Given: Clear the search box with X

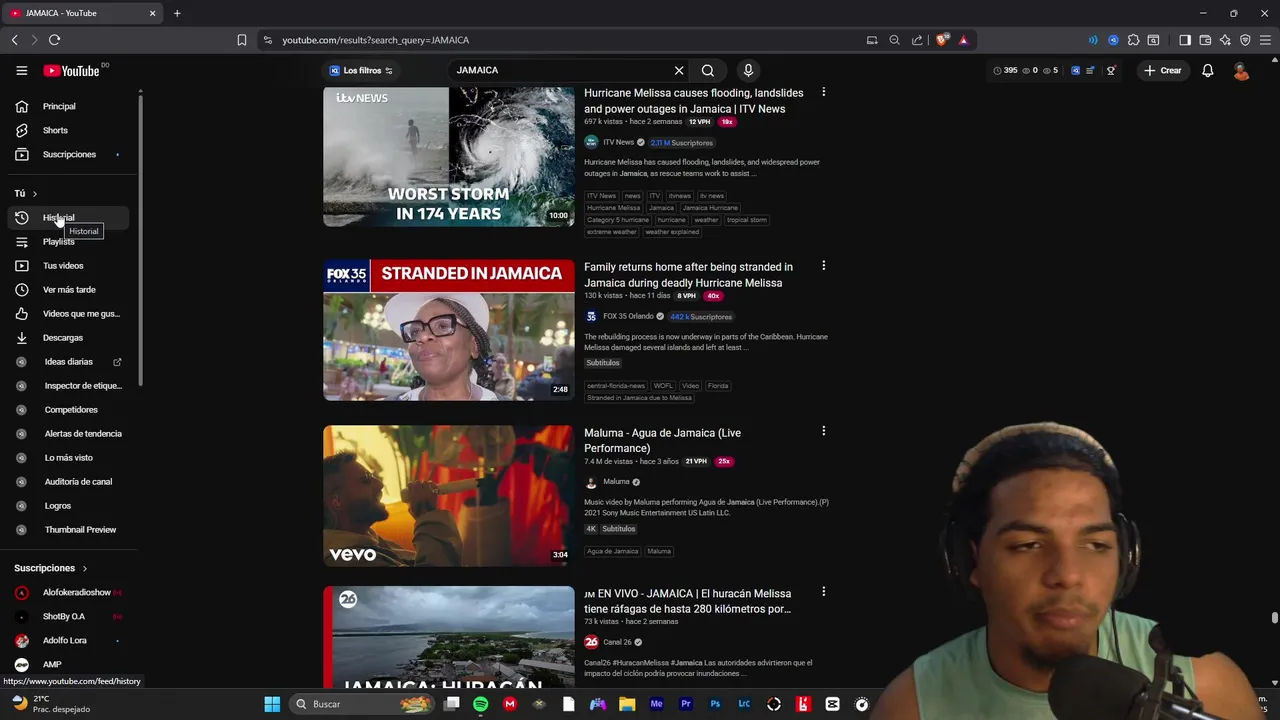Looking at the screenshot, I should pos(679,70).
